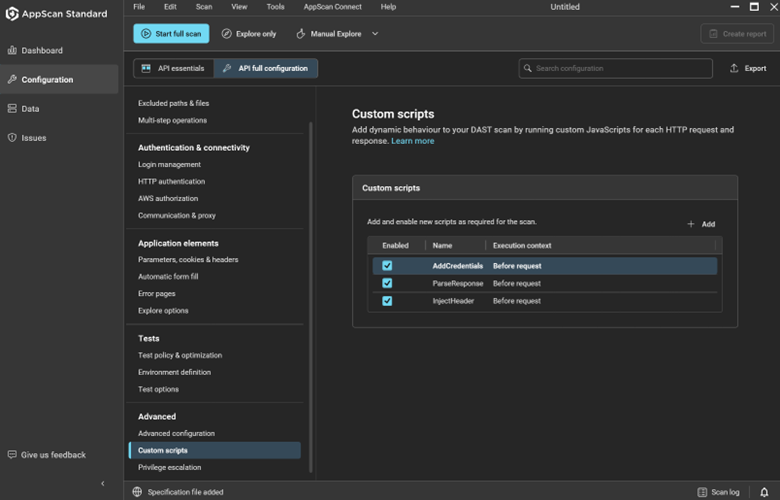Click the Explore only label

(x=256, y=34)
